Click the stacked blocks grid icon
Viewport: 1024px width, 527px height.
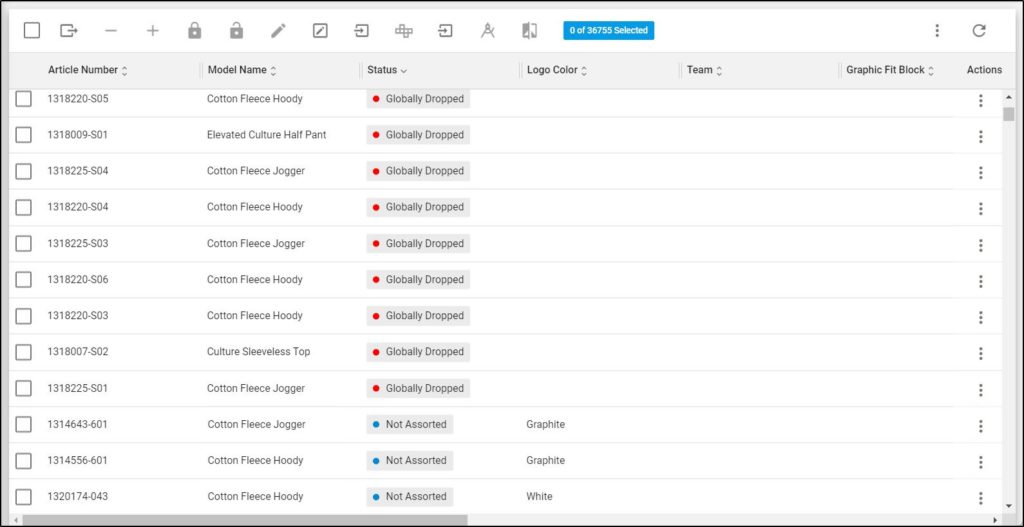click(x=404, y=31)
